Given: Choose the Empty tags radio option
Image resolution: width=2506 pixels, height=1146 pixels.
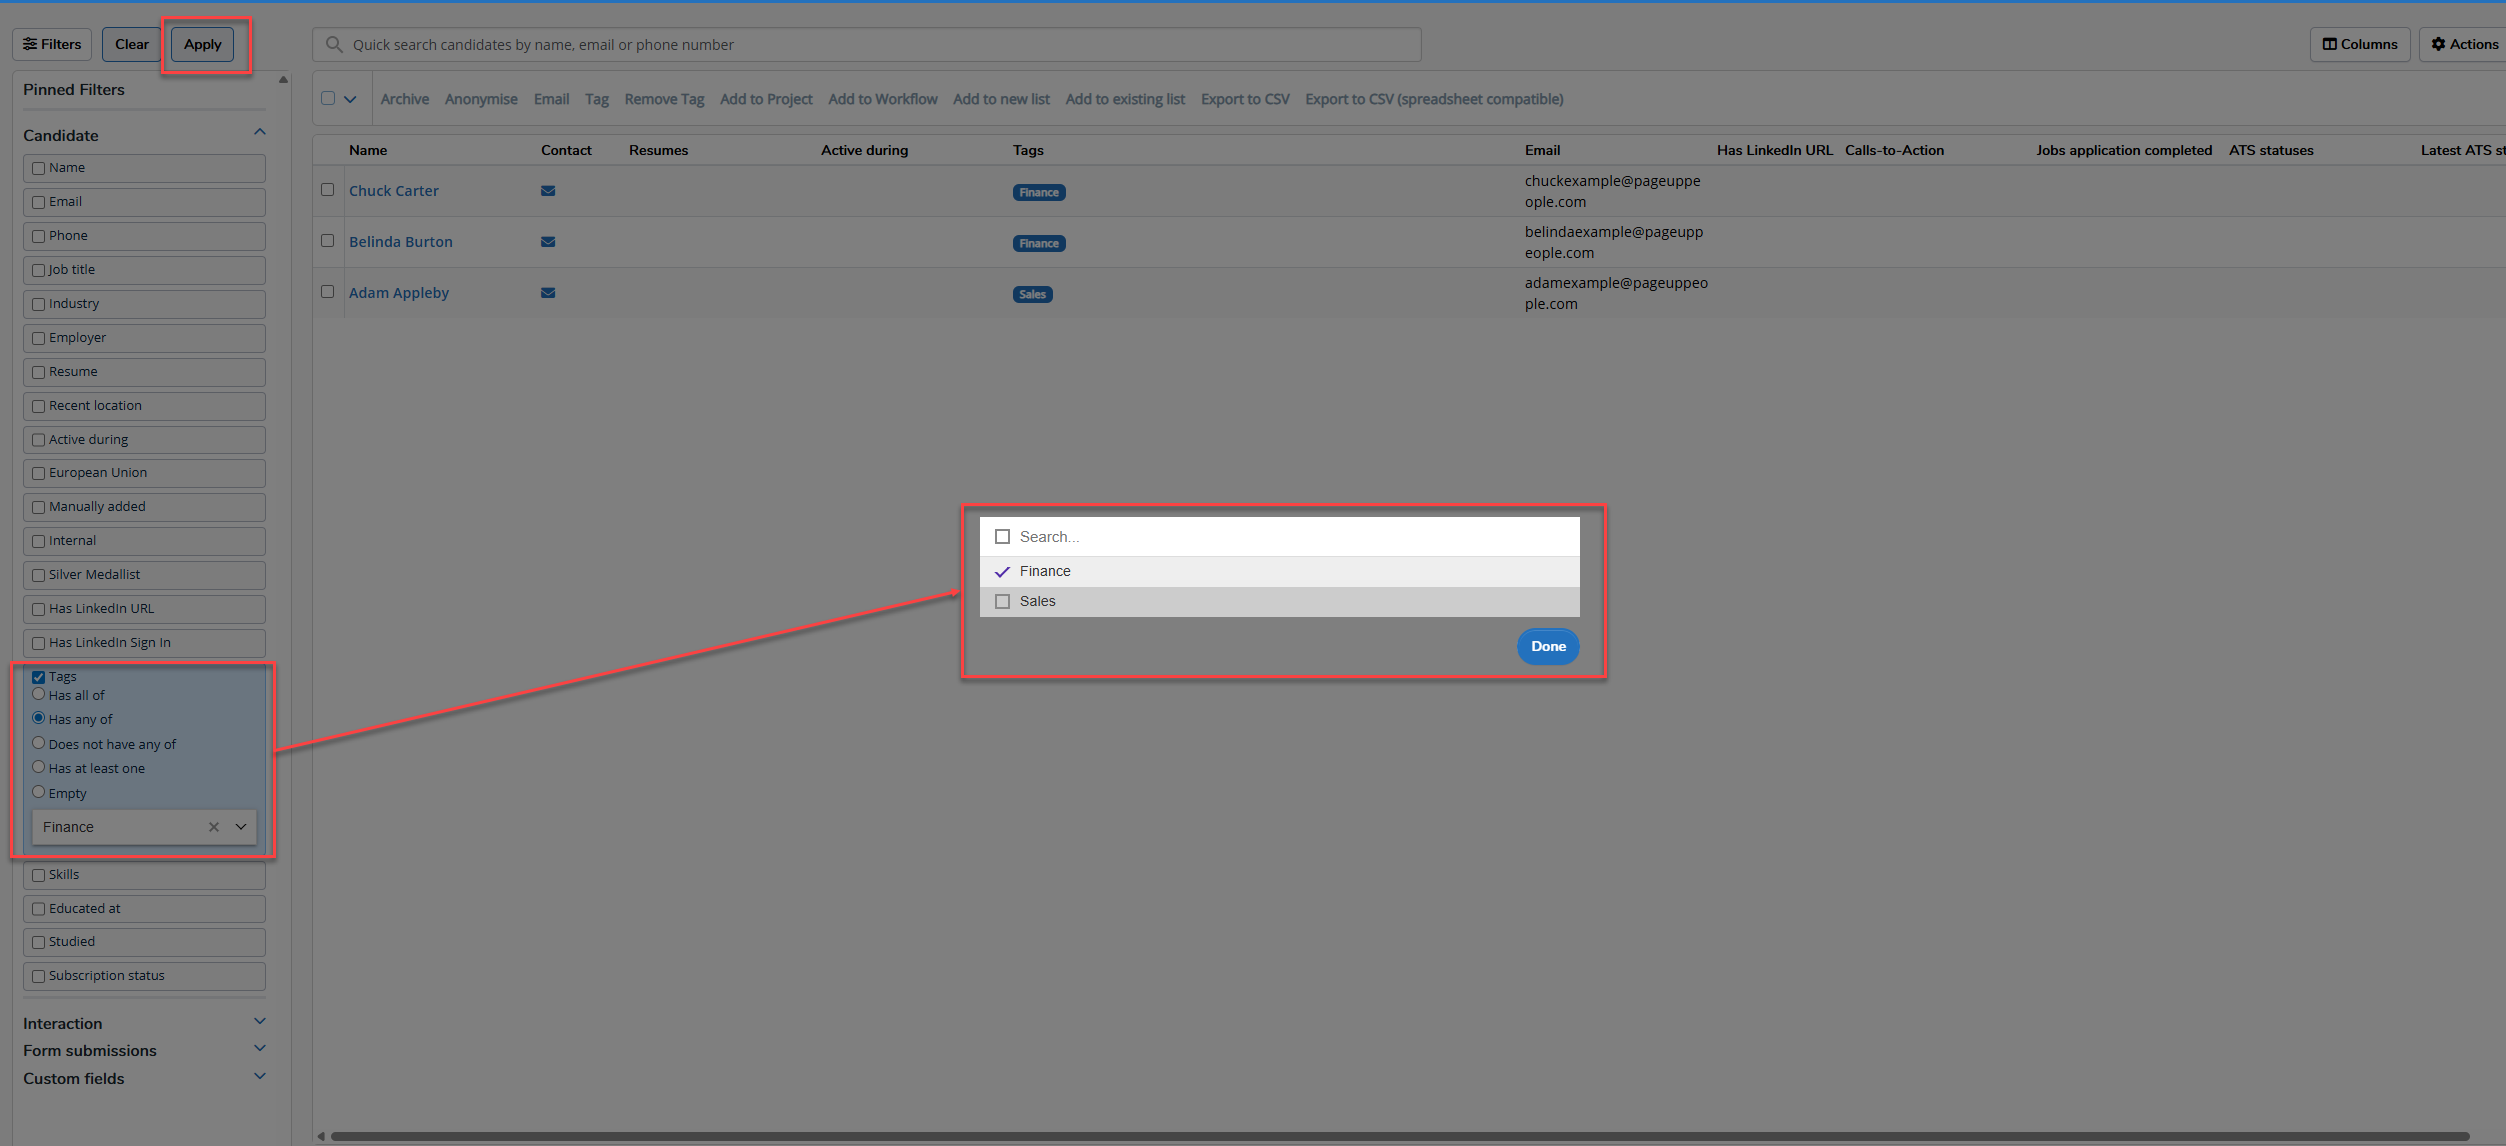Looking at the screenshot, I should (39, 792).
